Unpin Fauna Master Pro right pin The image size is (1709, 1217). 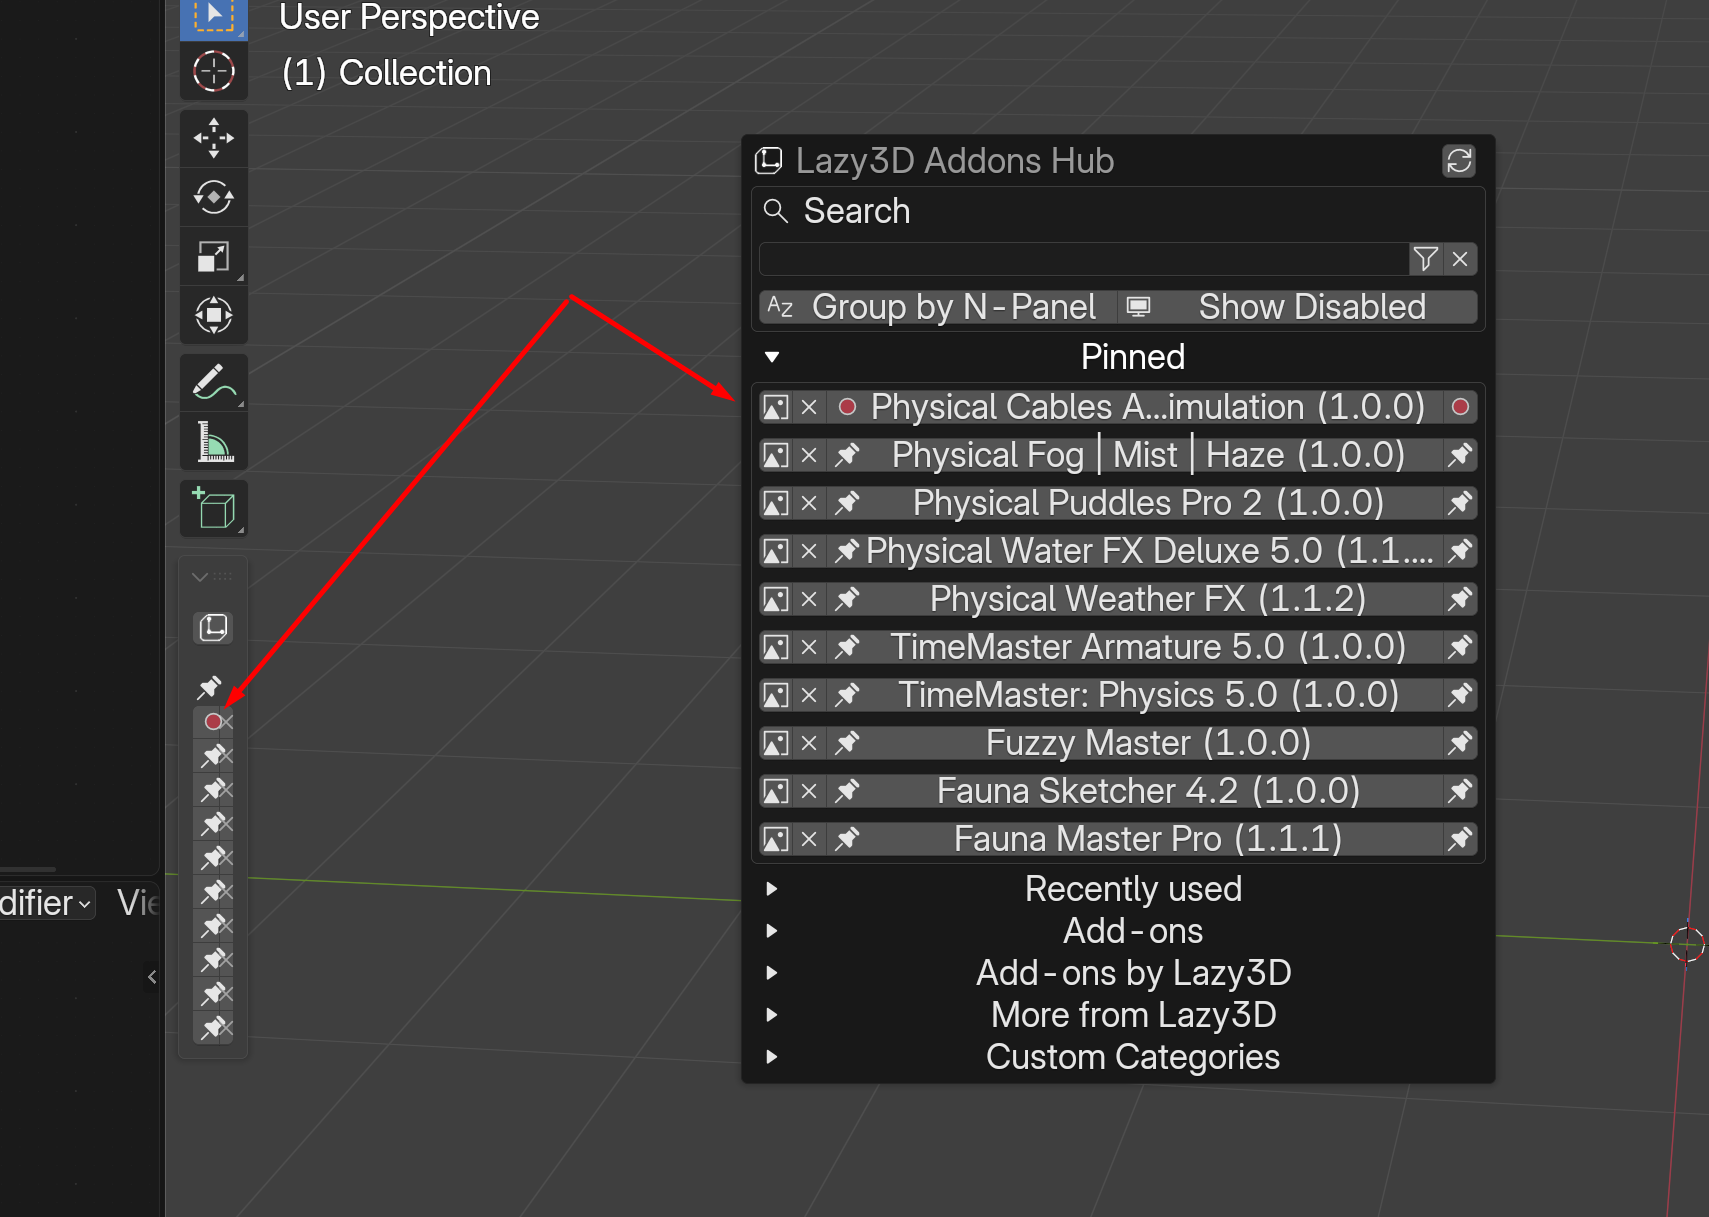click(x=1460, y=839)
